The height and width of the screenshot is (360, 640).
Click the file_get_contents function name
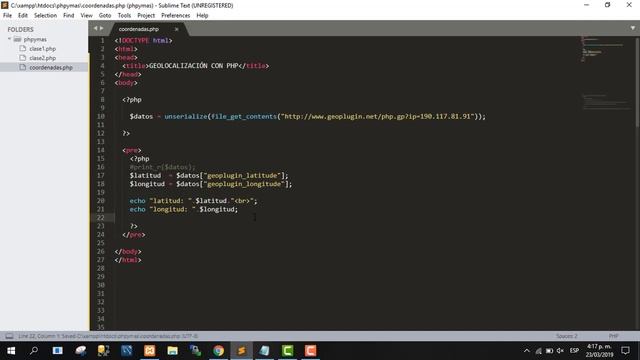coord(244,116)
